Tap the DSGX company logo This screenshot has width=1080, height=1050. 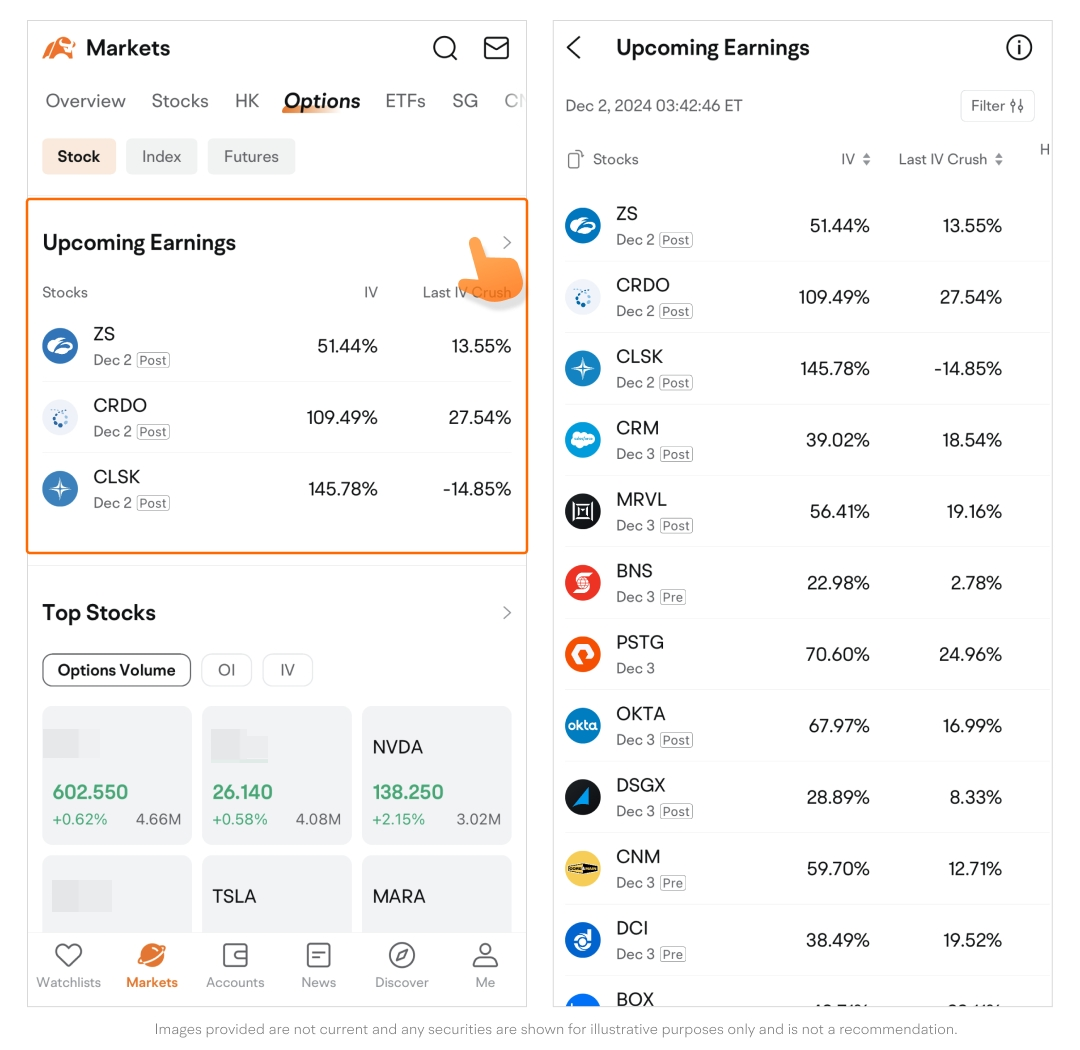pyautogui.click(x=583, y=797)
